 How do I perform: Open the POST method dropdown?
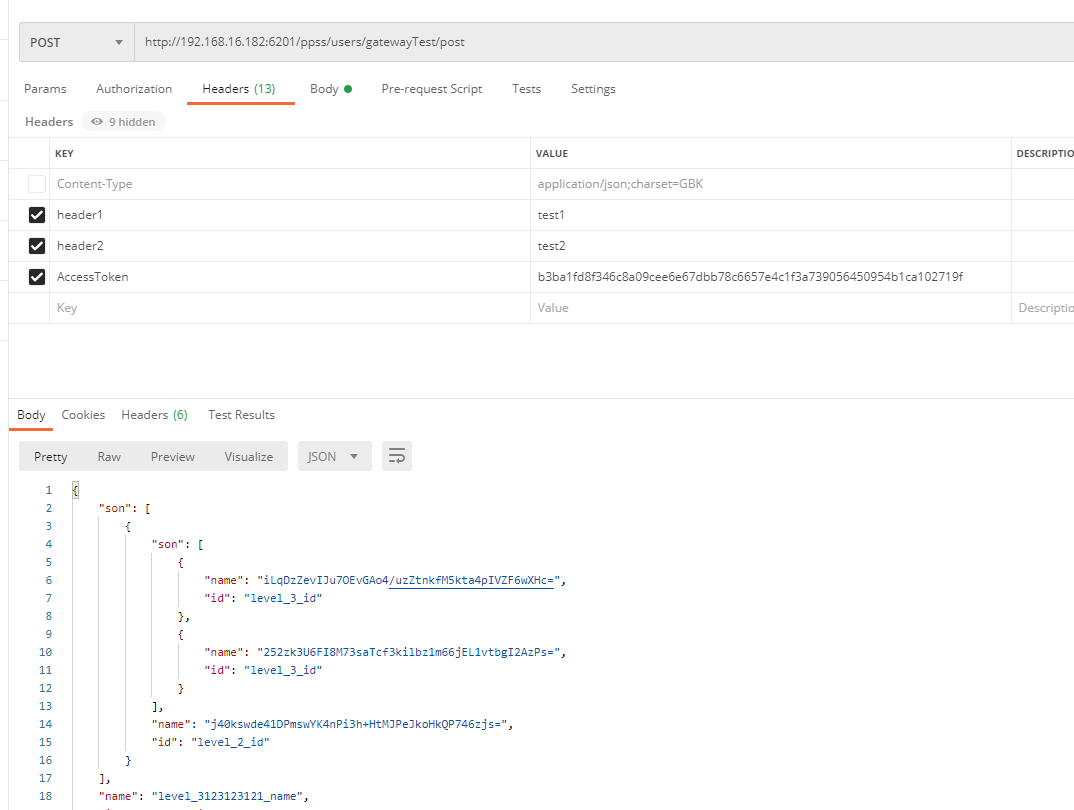click(x=76, y=43)
